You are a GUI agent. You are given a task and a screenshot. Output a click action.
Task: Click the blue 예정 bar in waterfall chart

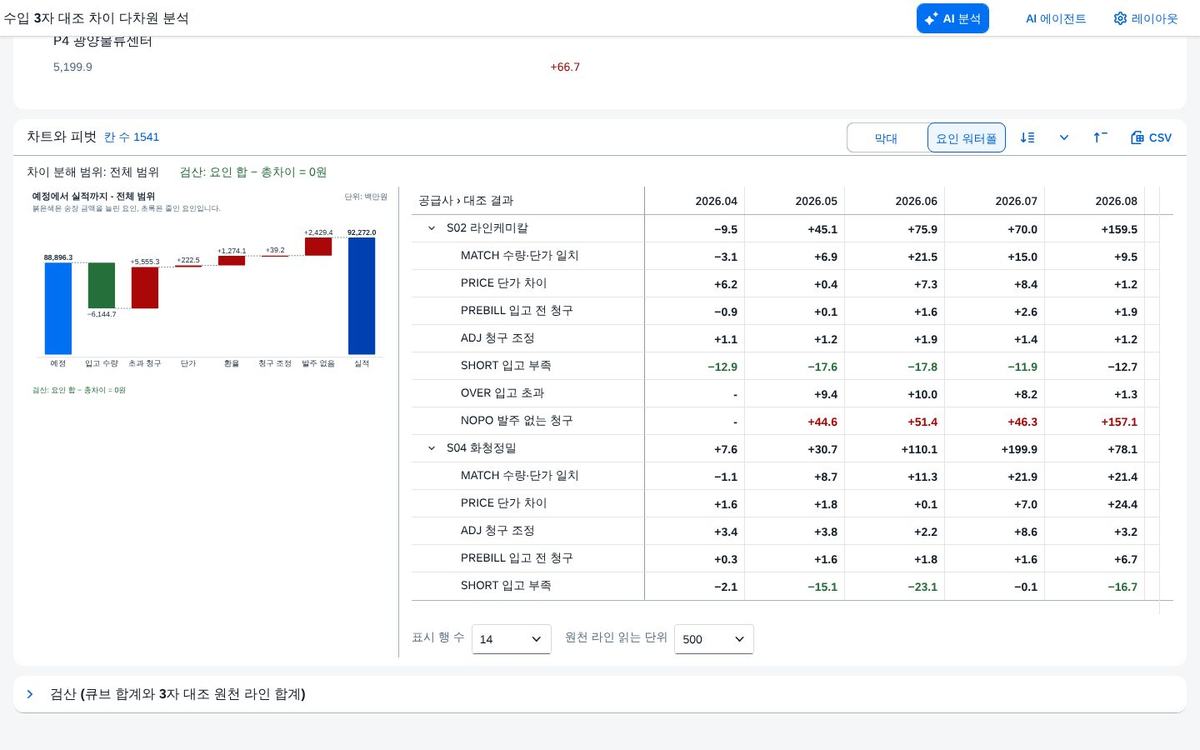[x=58, y=308]
